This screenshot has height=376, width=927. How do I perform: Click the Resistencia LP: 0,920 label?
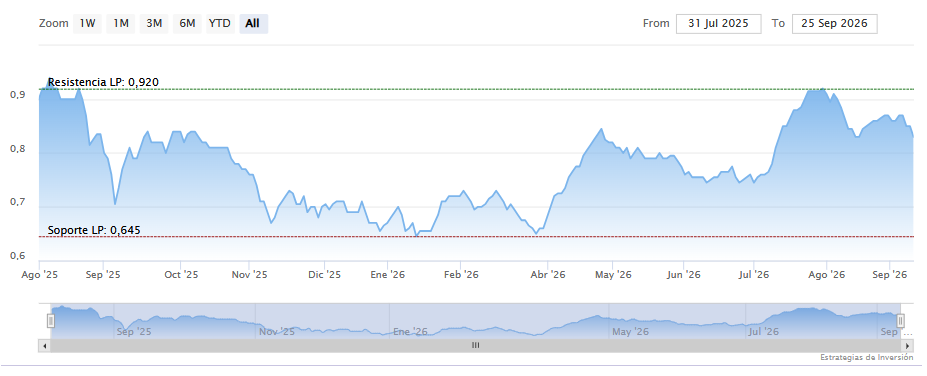[103, 82]
